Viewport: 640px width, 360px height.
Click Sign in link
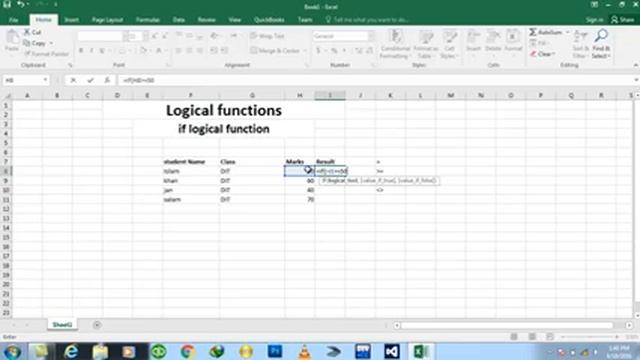594,20
